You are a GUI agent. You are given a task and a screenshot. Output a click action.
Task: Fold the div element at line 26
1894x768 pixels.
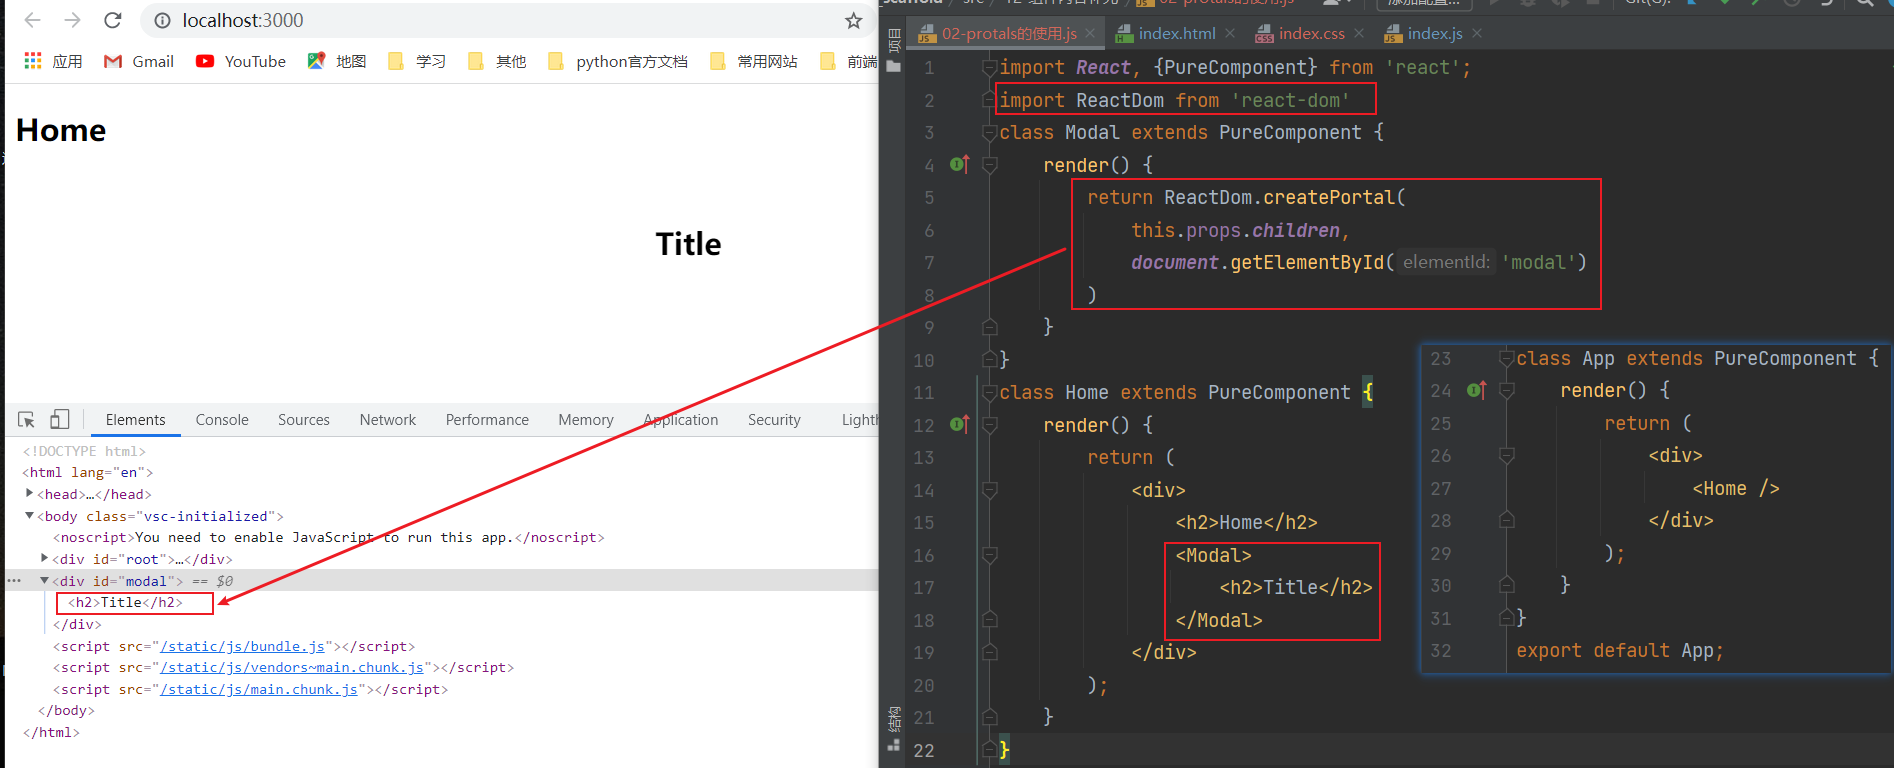tap(1507, 456)
